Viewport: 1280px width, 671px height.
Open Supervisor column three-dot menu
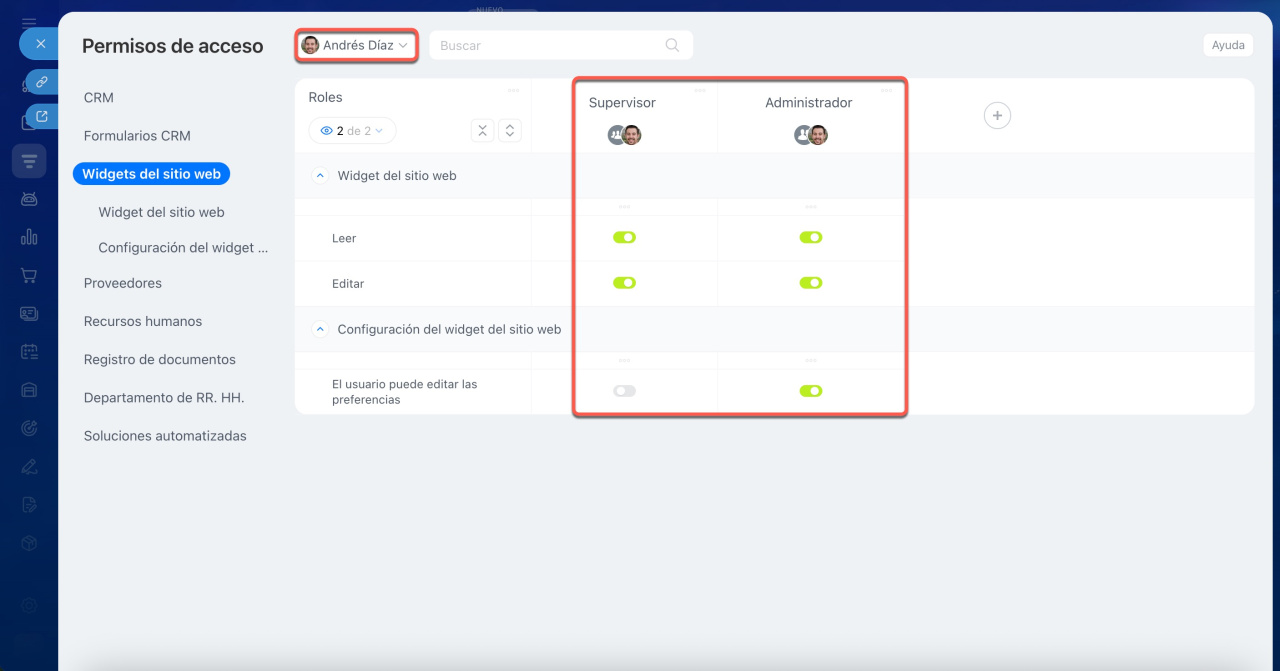coord(700,91)
